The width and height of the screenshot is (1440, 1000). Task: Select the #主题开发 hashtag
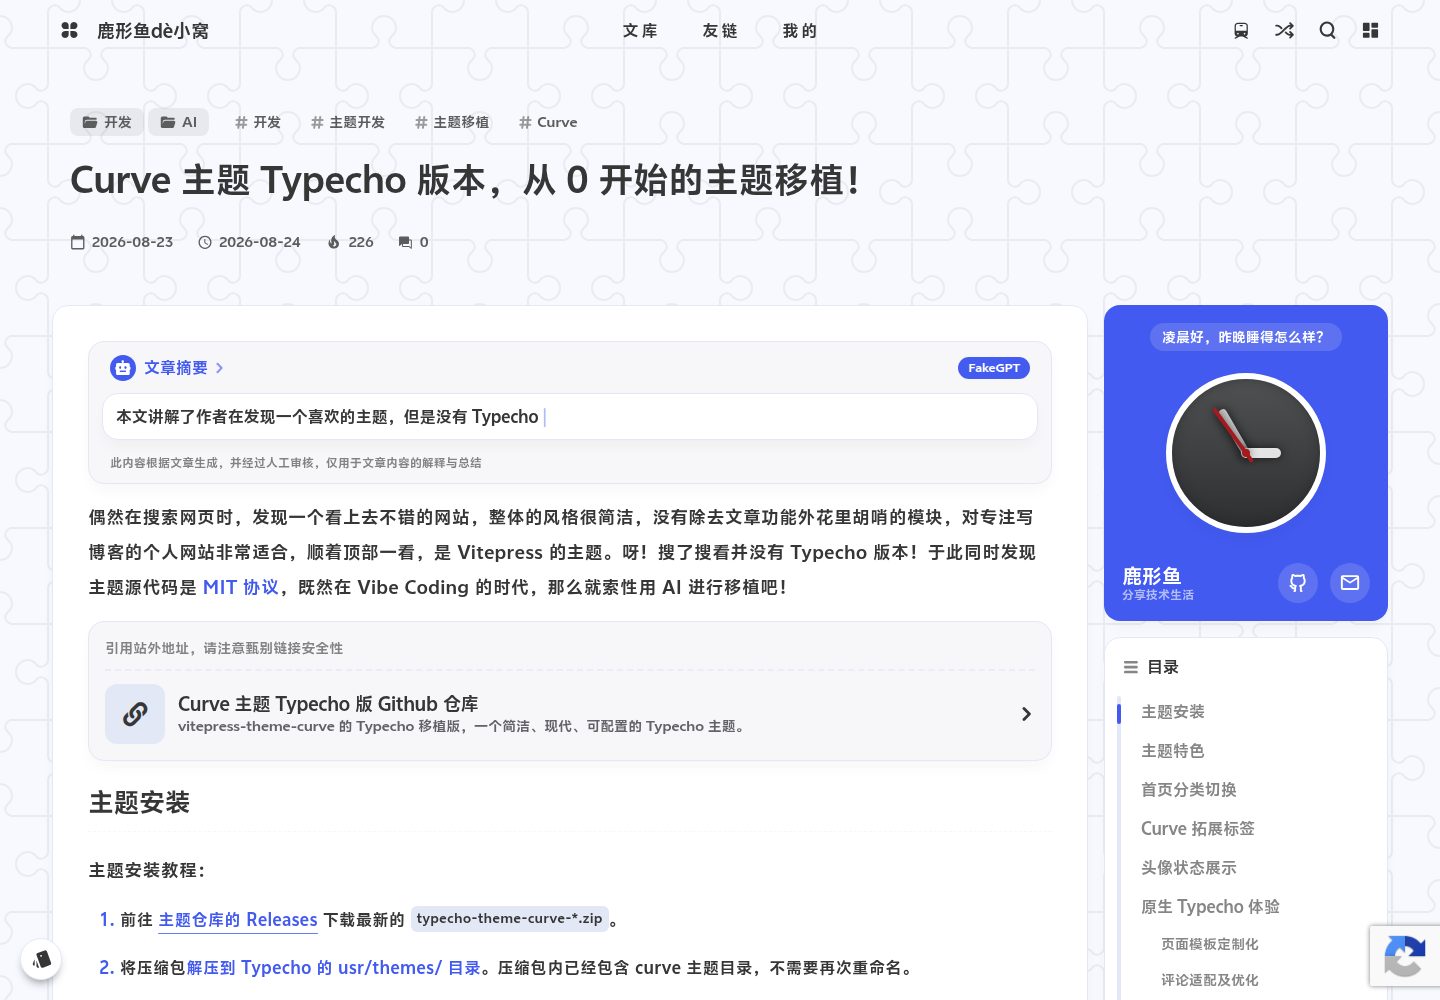coord(347,122)
